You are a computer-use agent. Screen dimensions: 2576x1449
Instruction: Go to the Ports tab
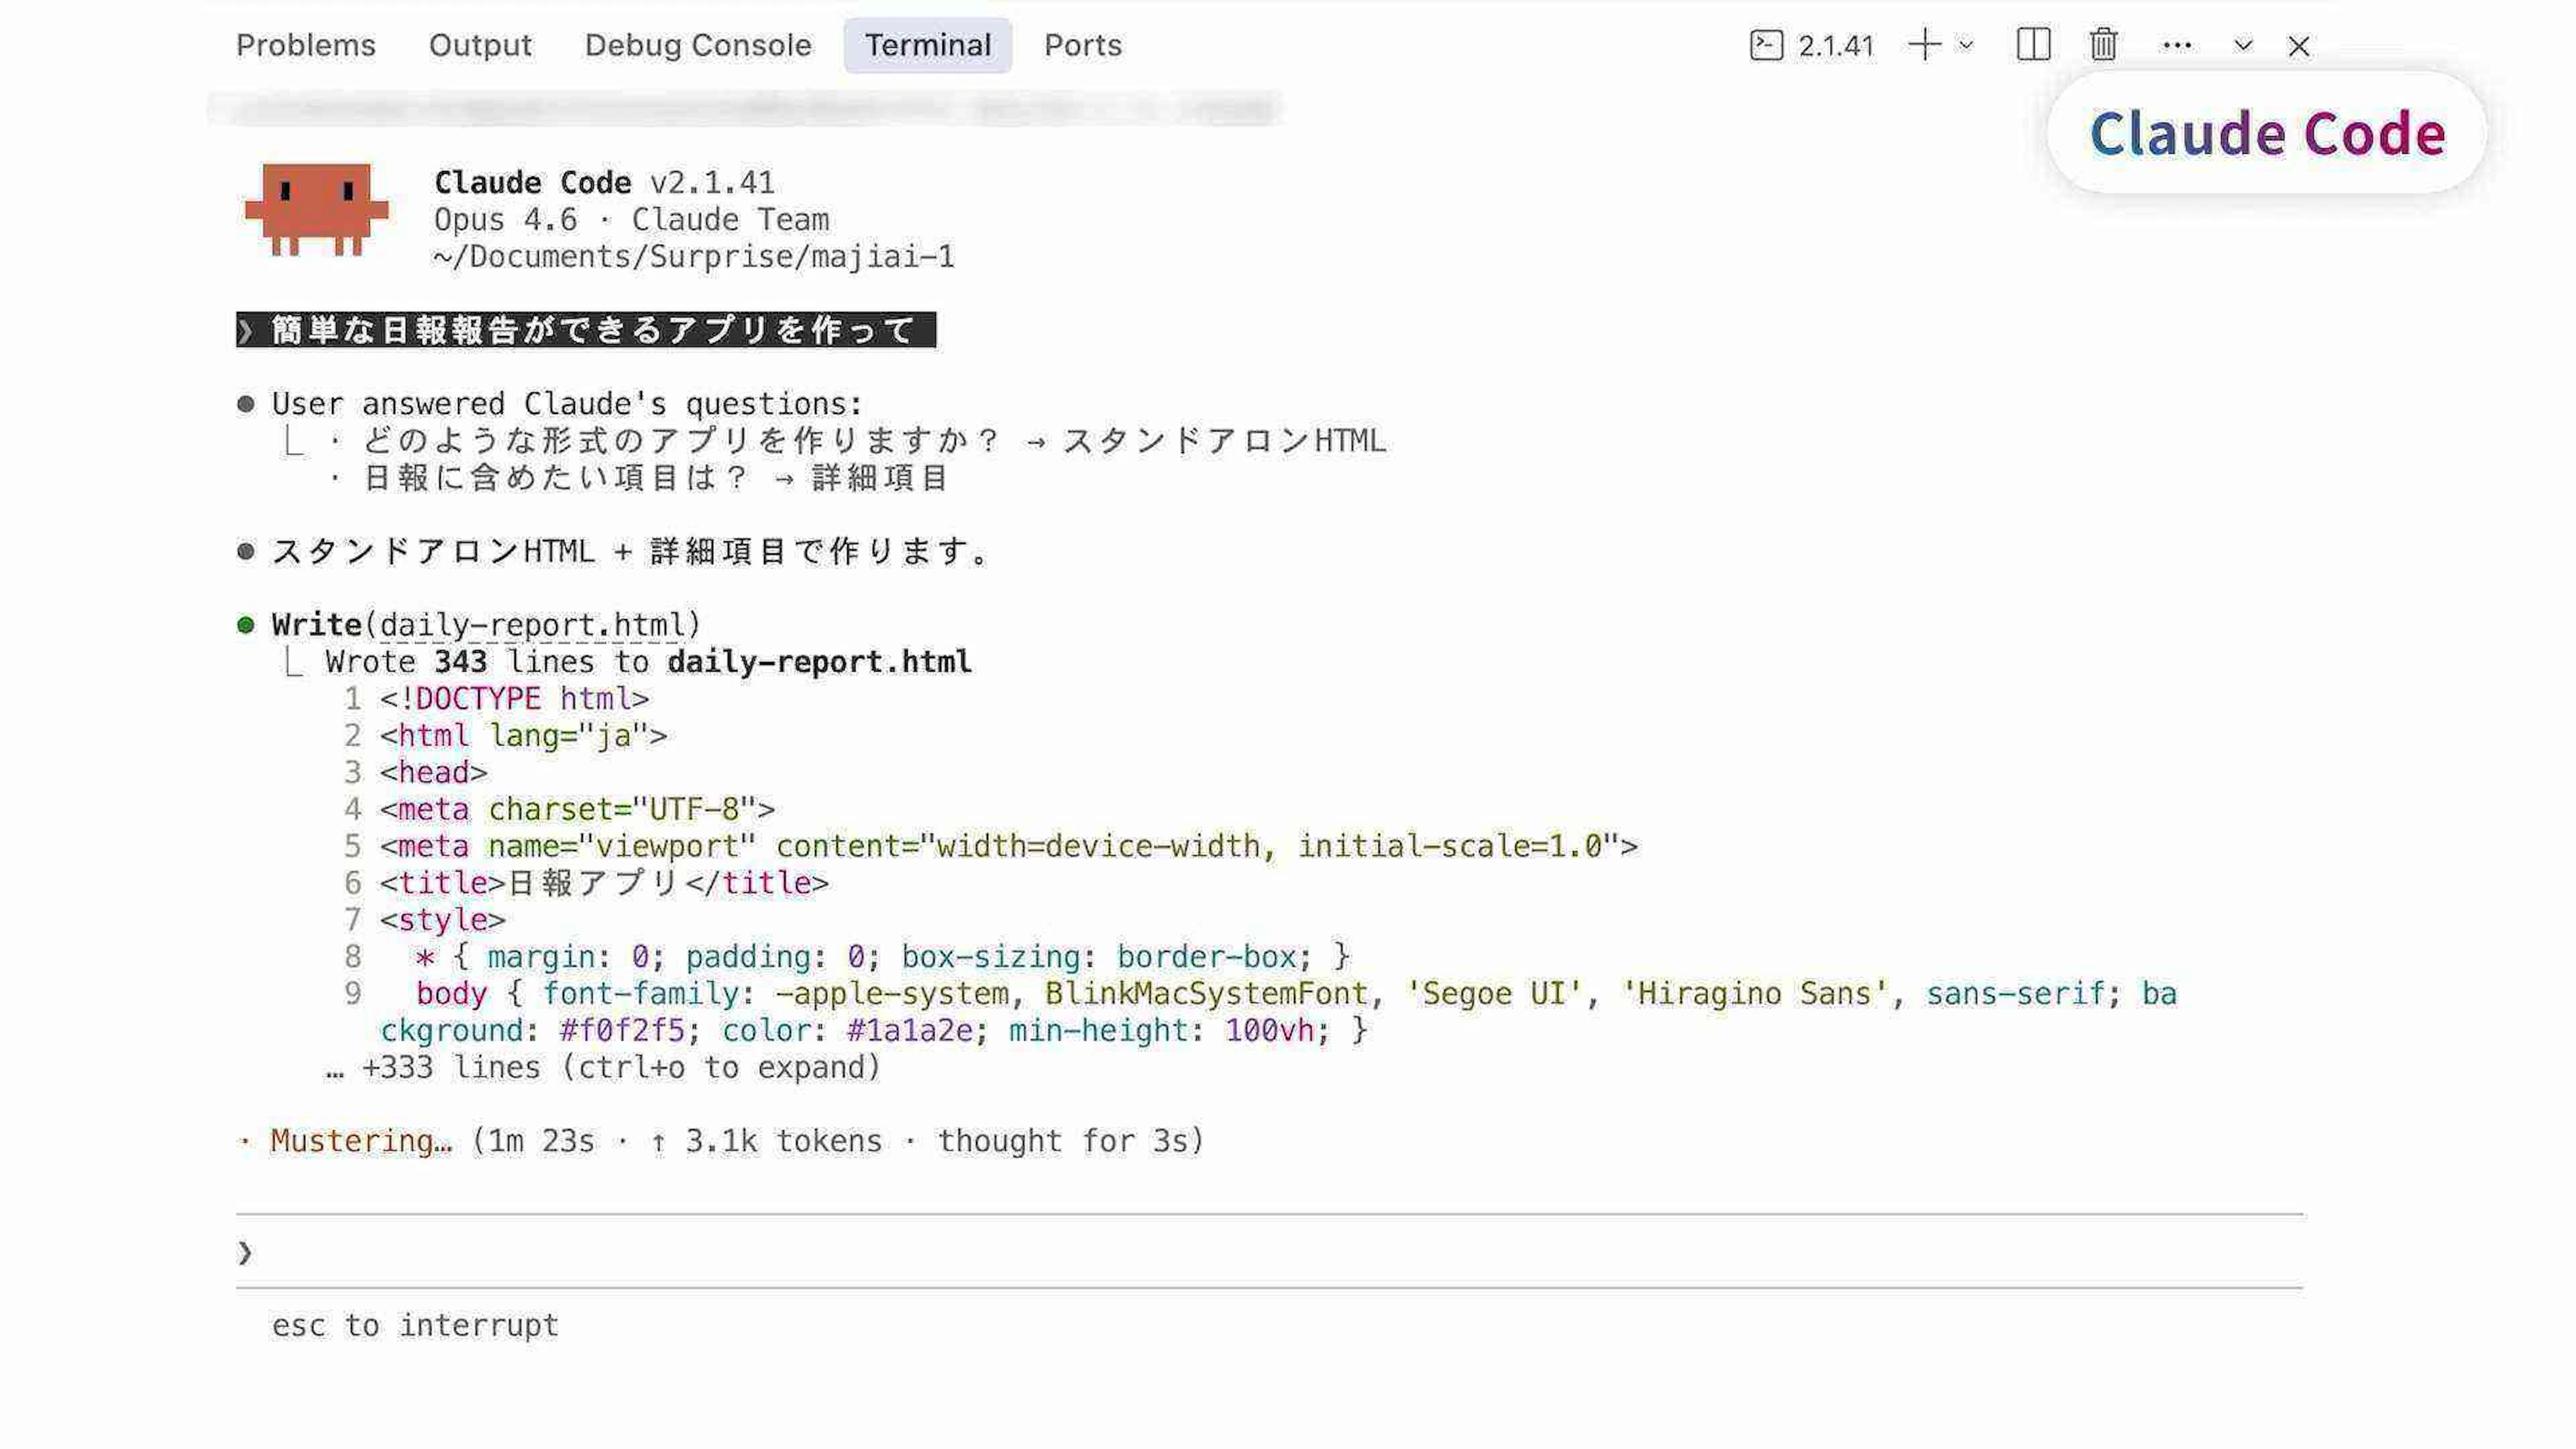[1082, 46]
